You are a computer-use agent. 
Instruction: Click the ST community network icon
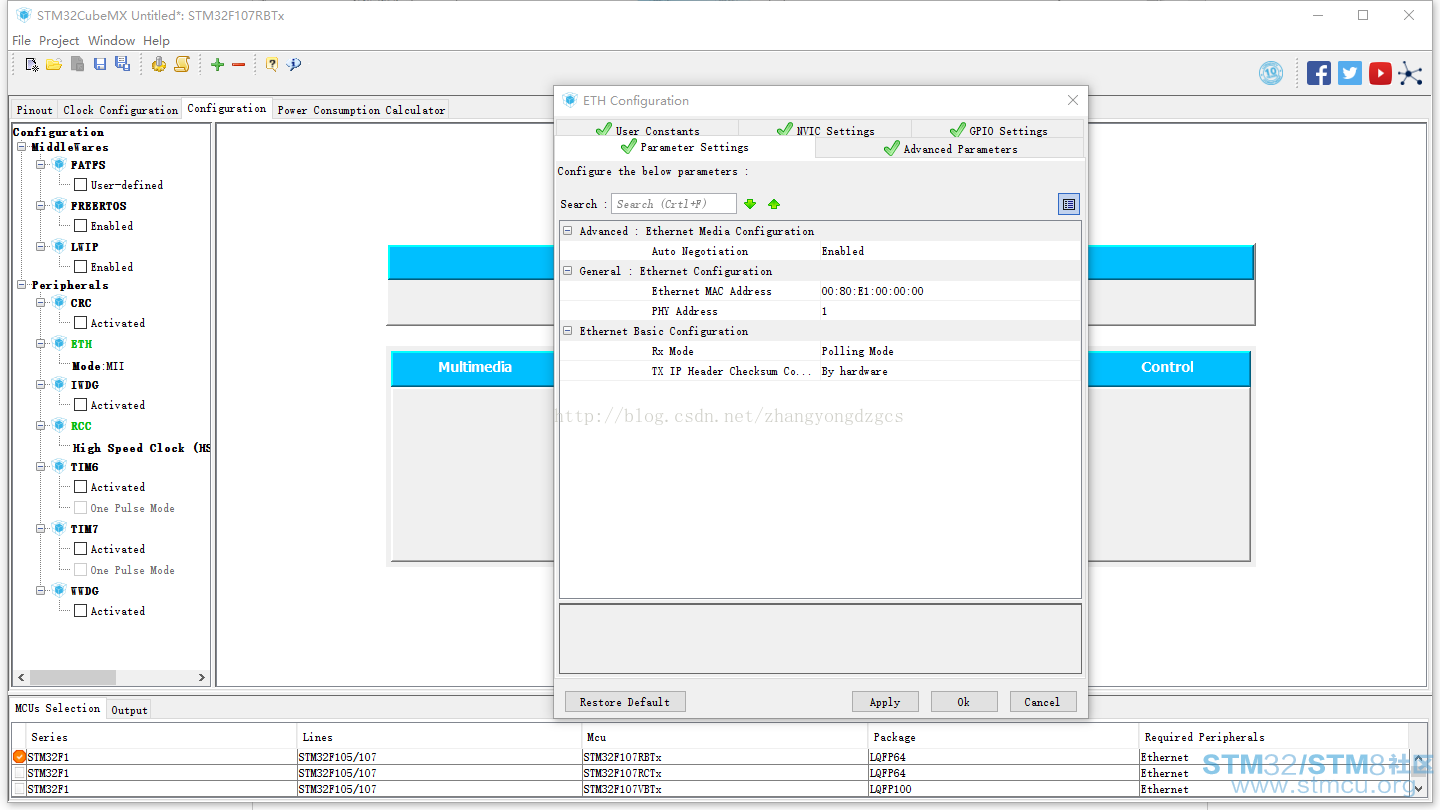(1410, 73)
